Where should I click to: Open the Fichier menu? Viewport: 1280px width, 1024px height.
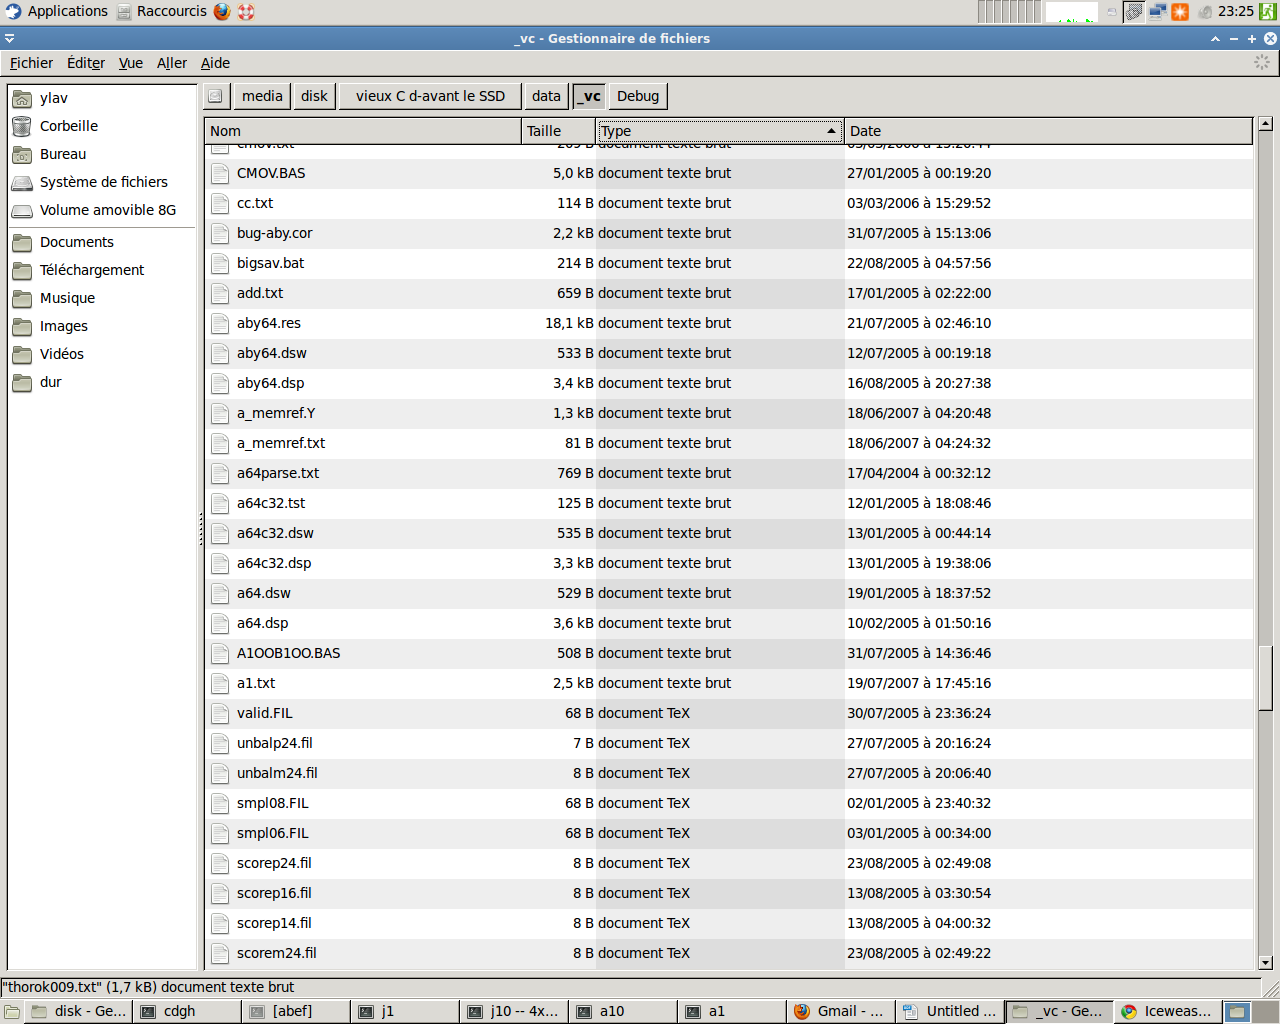[31, 63]
